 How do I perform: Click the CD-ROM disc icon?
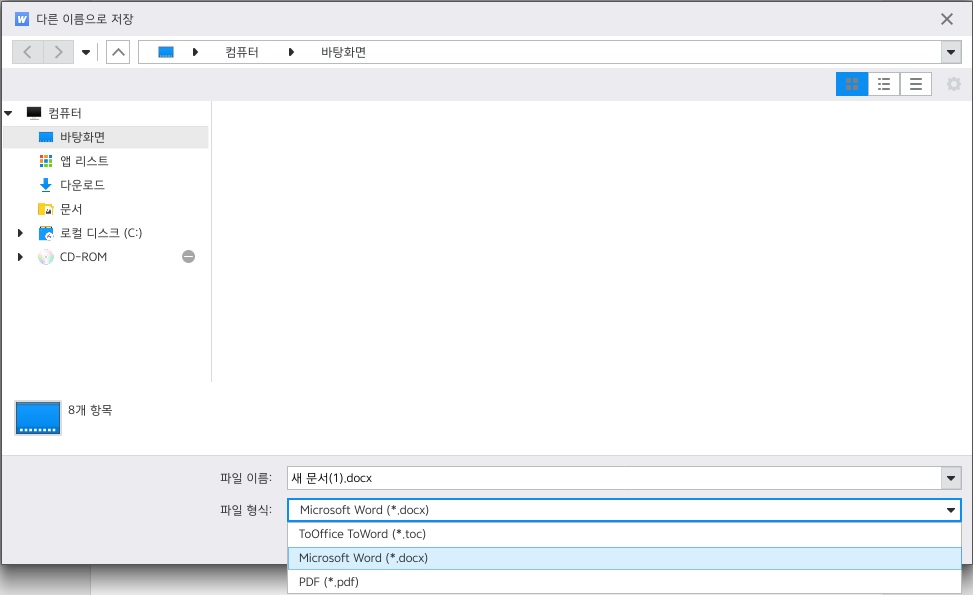[x=46, y=257]
